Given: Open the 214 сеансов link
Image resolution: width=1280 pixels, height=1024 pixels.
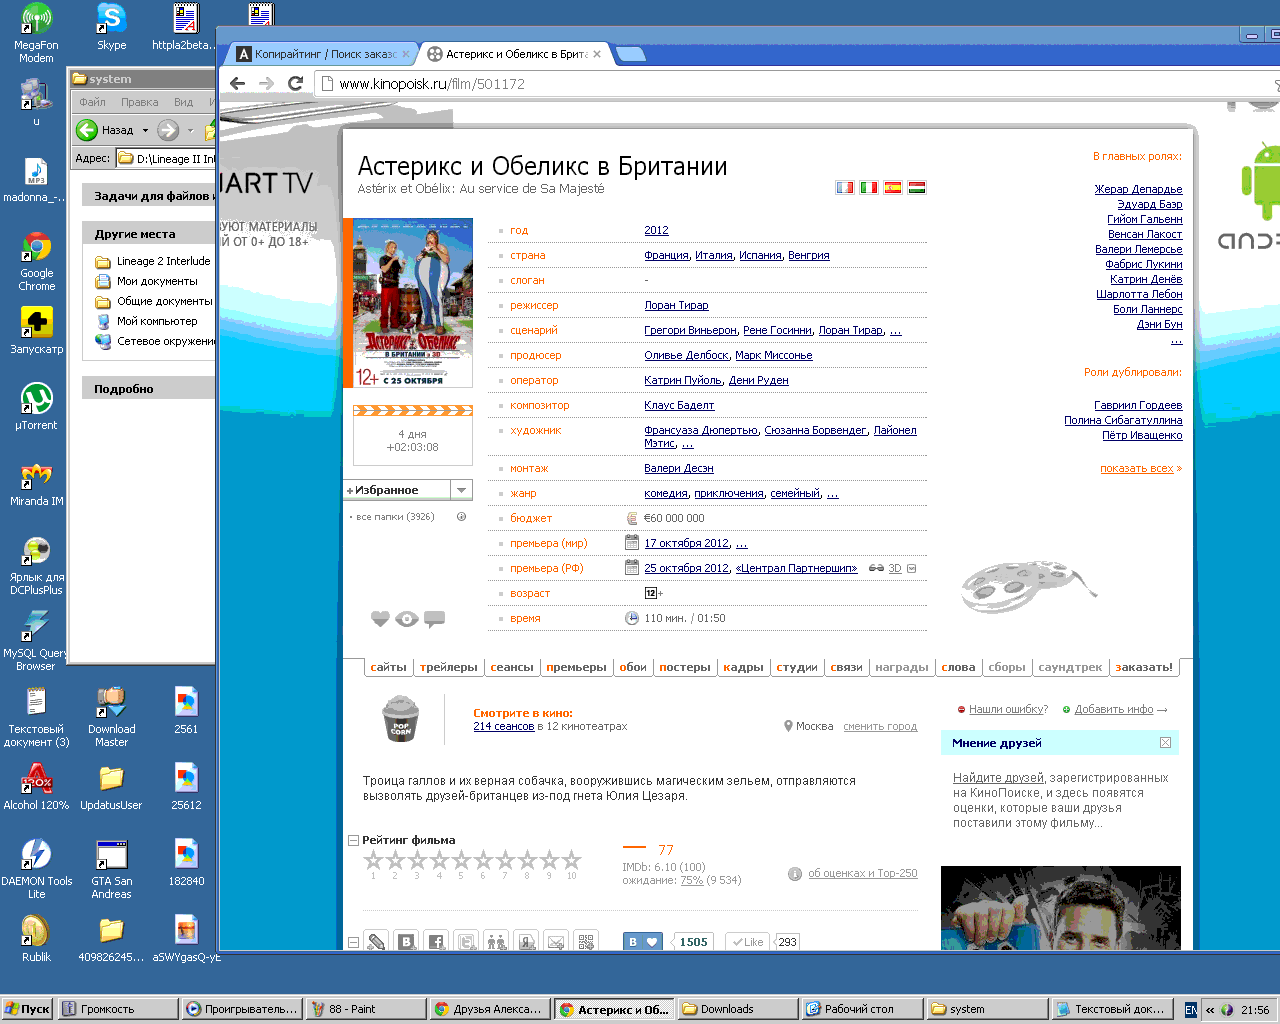Looking at the screenshot, I should tap(504, 727).
